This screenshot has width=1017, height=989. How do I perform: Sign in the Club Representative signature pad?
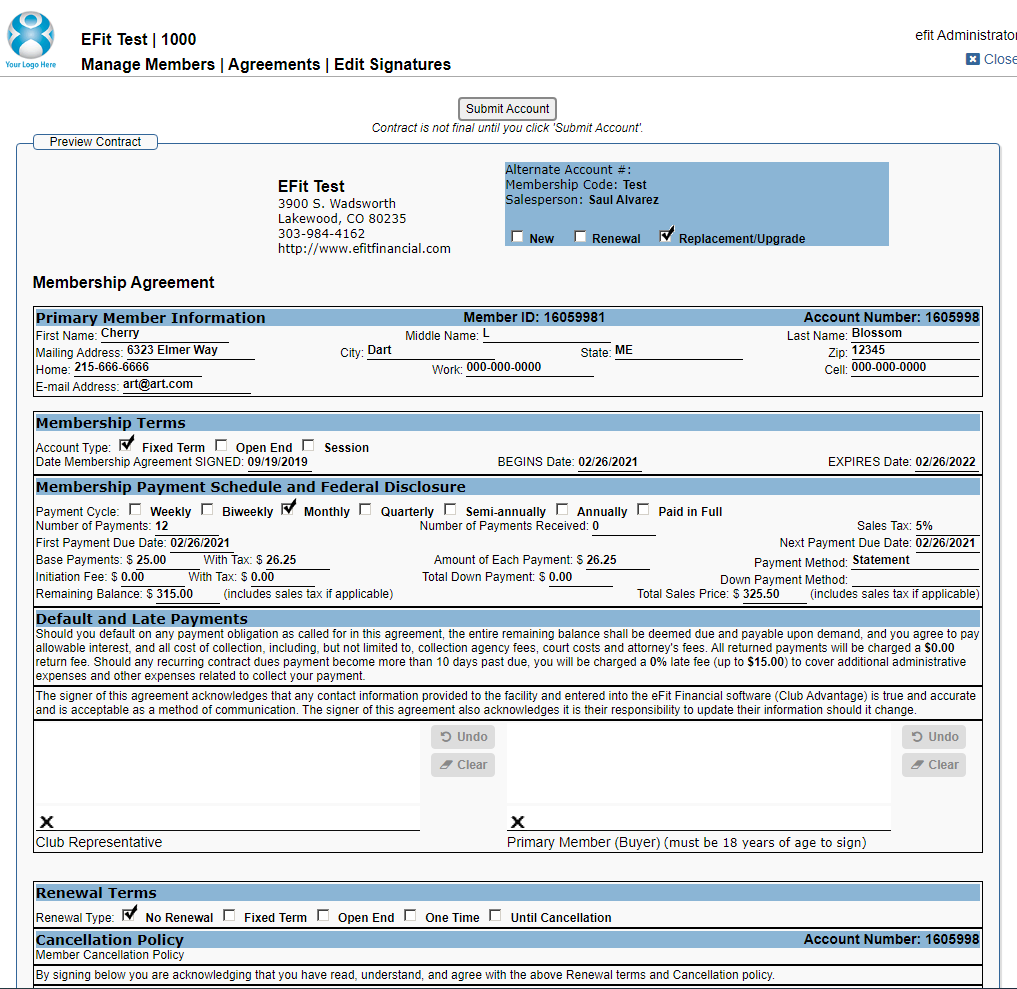click(228, 777)
